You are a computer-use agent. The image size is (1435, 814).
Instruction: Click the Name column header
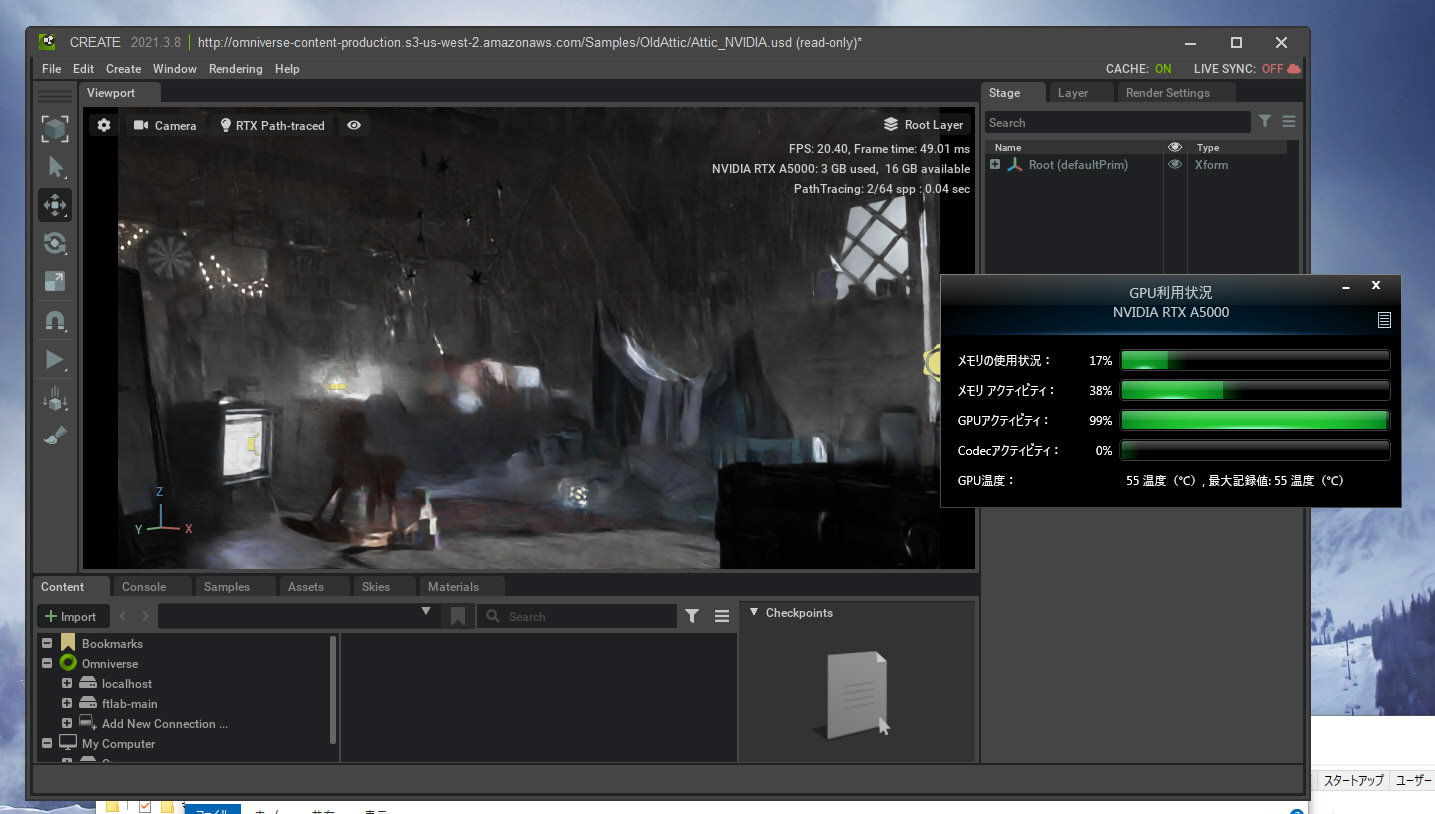pos(1008,148)
